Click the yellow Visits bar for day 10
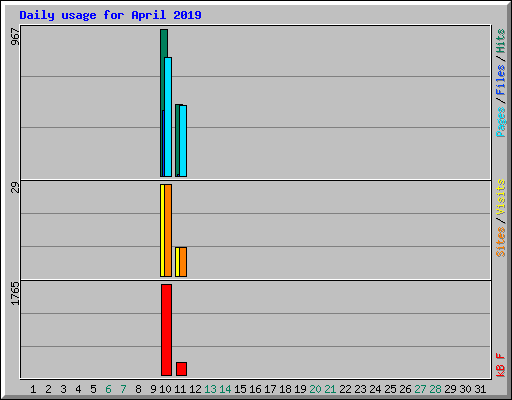 [x=162, y=230]
